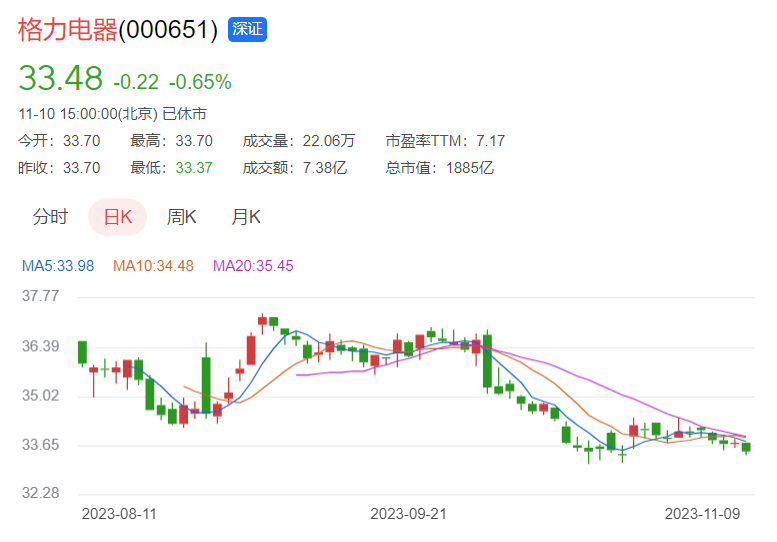Open the 格力电器 stock name link

coord(67,30)
